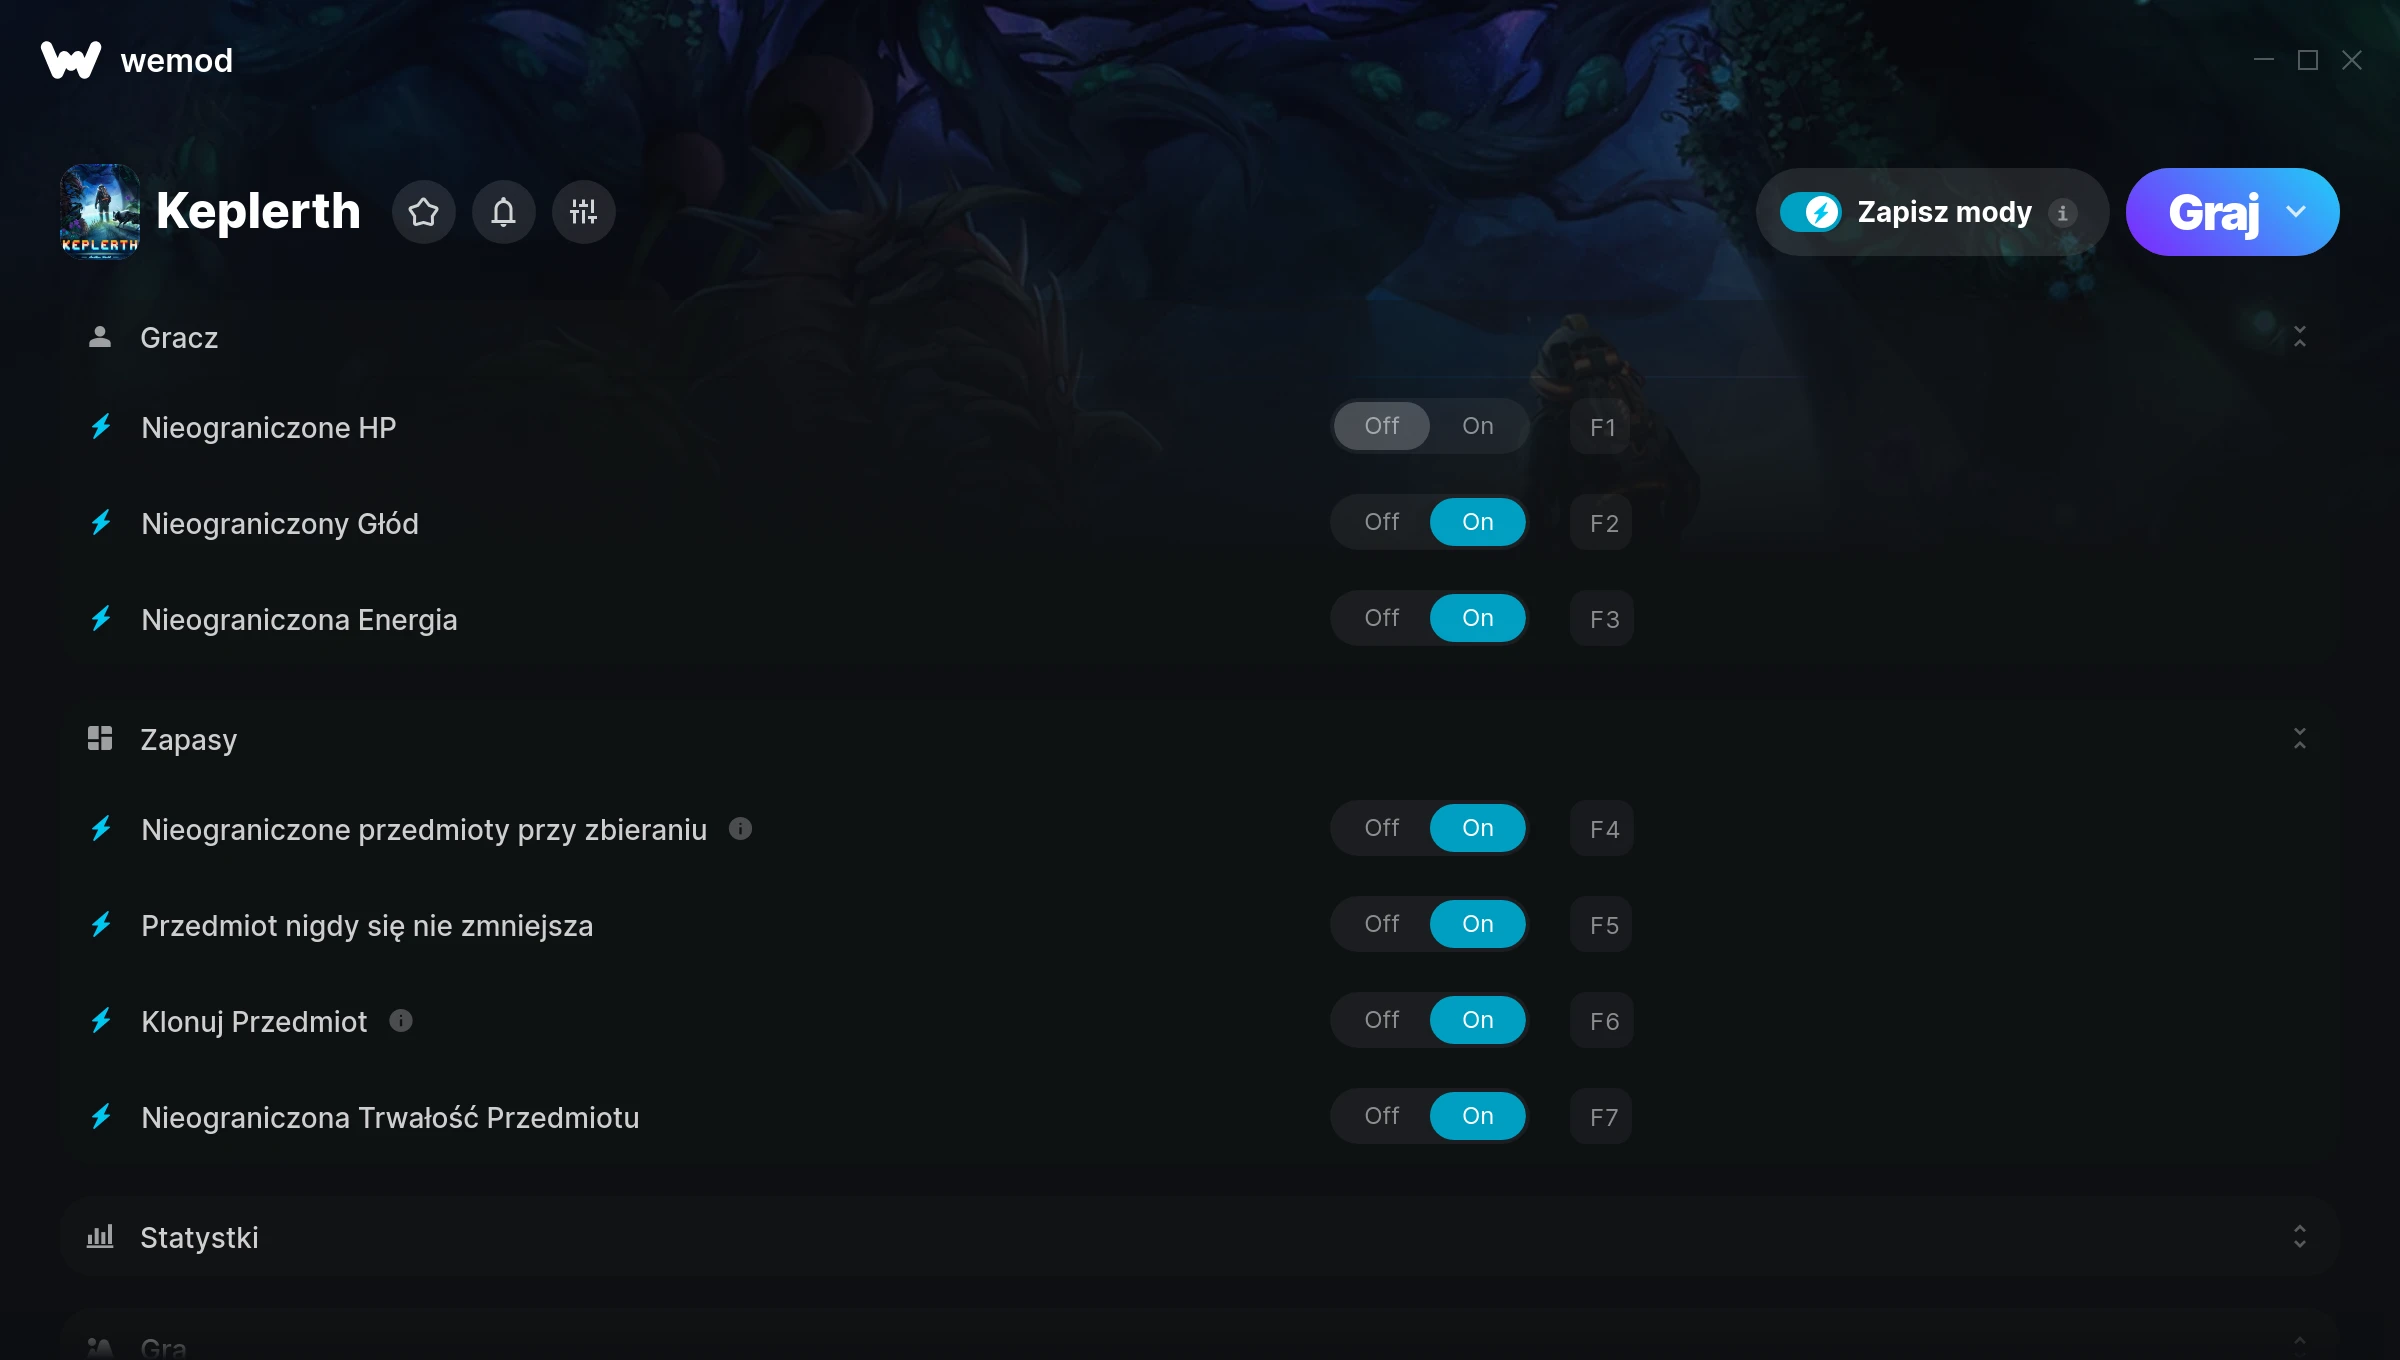Collapse the Gracz section
This screenshot has height=1360, width=2400.
pos(2299,337)
